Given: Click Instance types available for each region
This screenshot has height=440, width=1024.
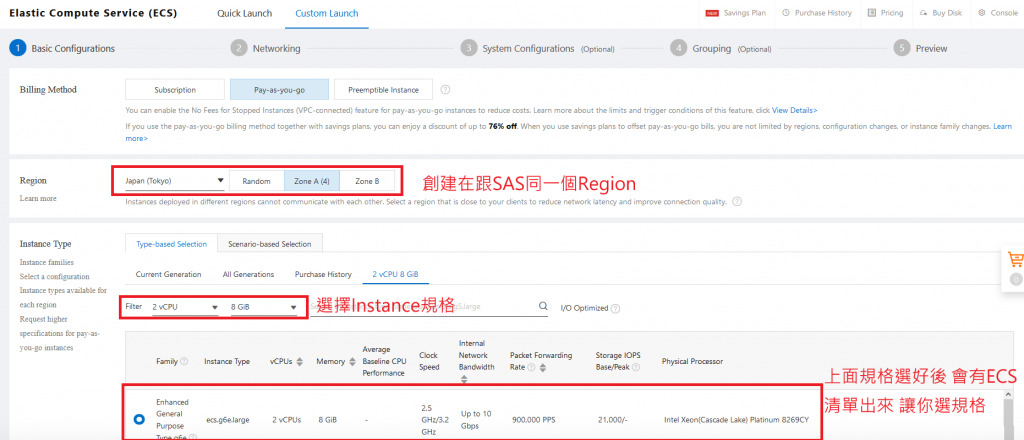Looking at the screenshot, I should (63, 297).
